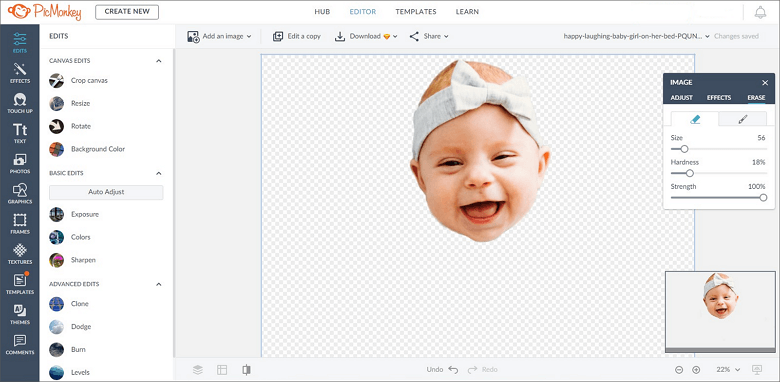The image size is (780, 382).
Task: Select the eraser mode tab
Action: coord(694,119)
